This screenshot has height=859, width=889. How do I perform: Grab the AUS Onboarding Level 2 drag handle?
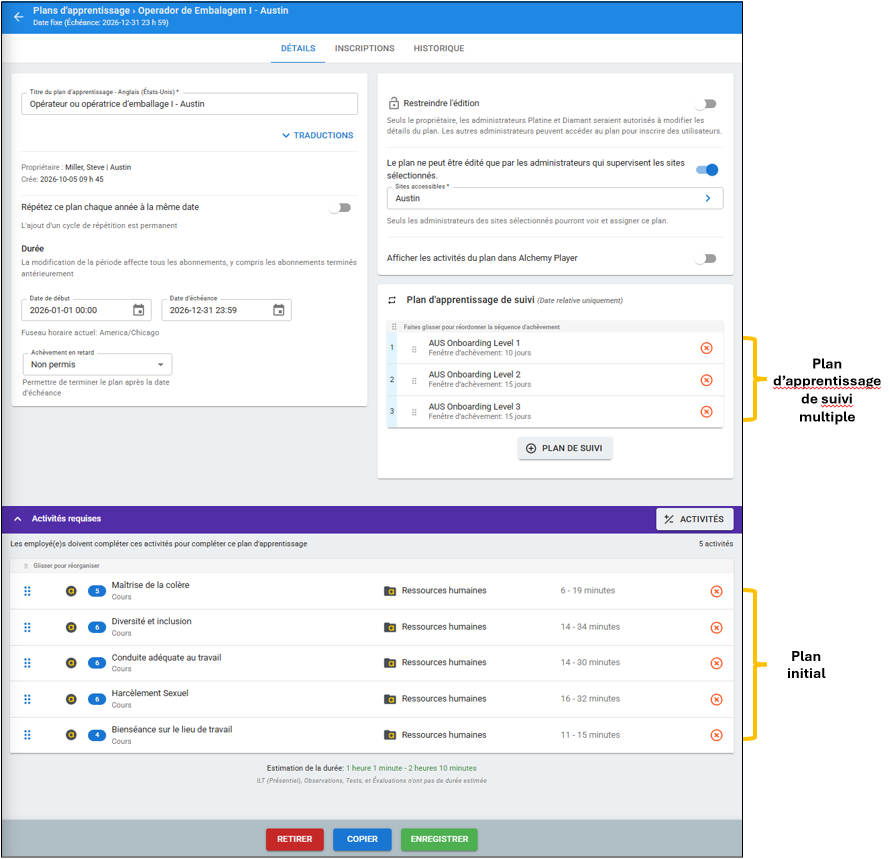coord(414,380)
